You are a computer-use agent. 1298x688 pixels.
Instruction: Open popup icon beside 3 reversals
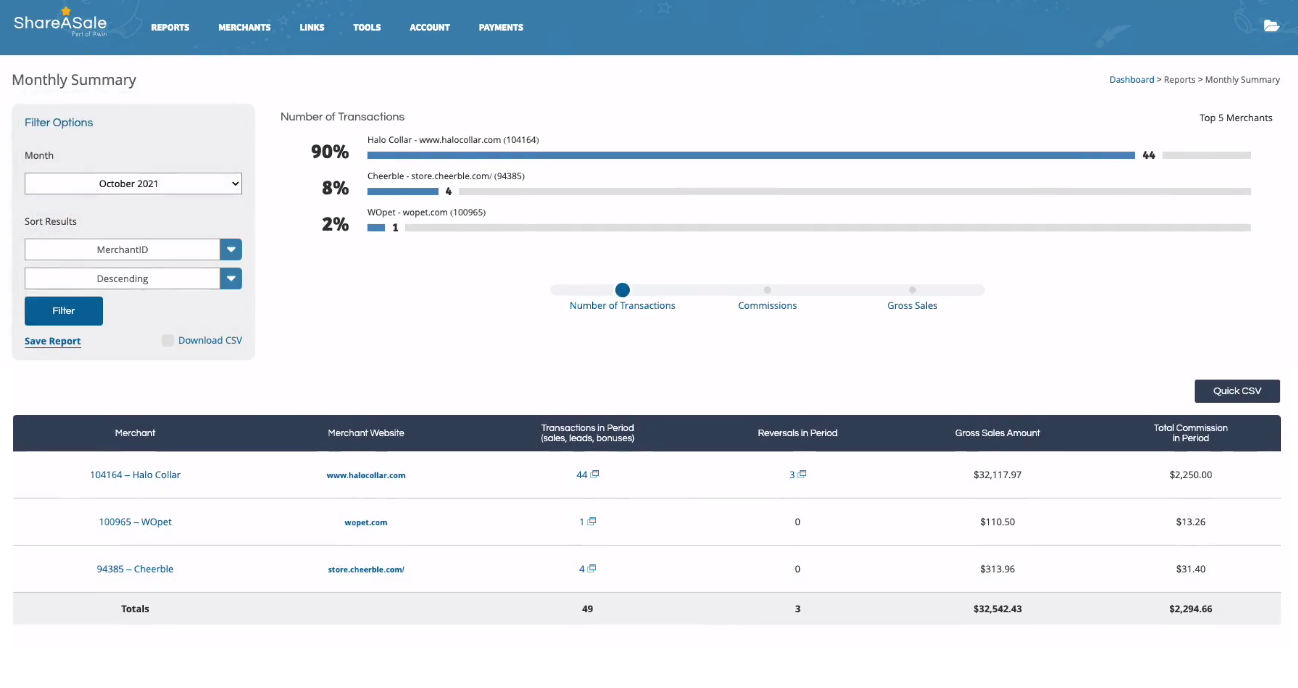pyautogui.click(x=802, y=475)
